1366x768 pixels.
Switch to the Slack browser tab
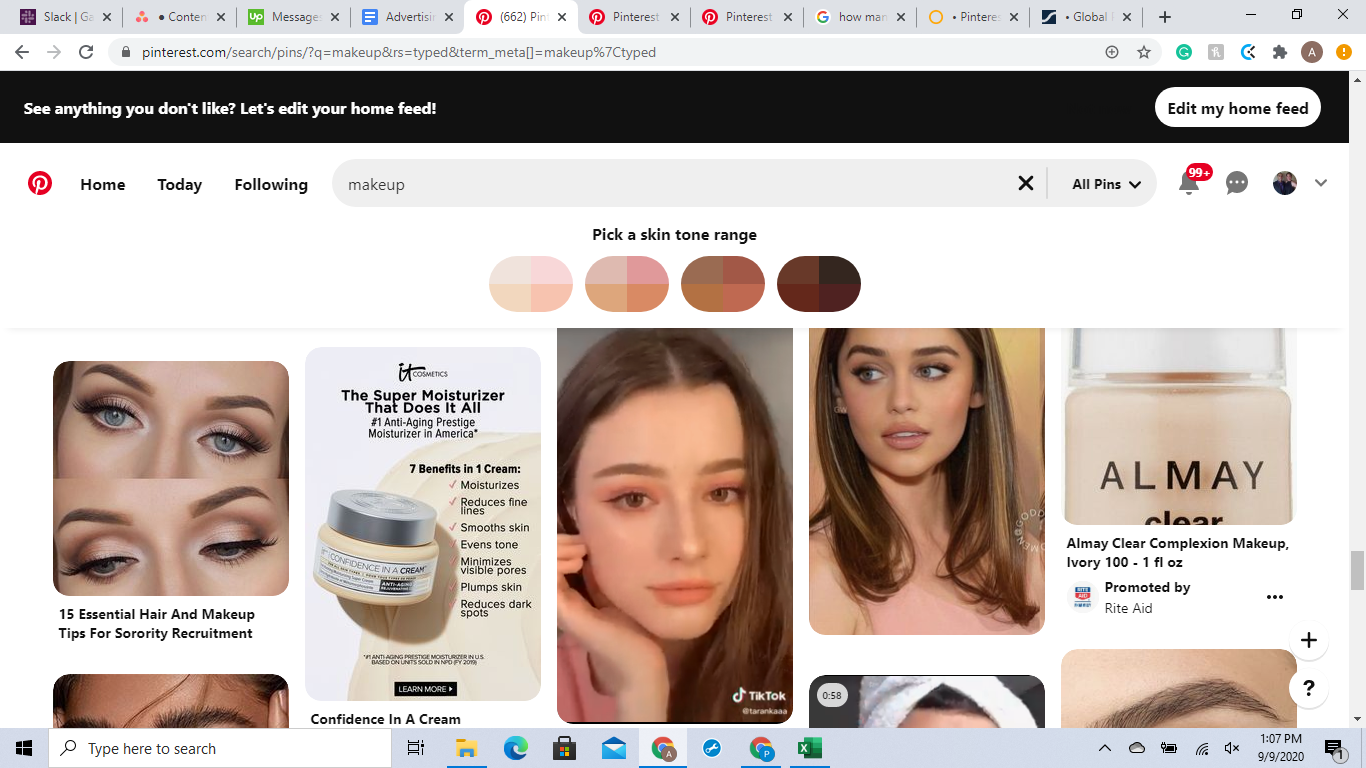point(65,17)
